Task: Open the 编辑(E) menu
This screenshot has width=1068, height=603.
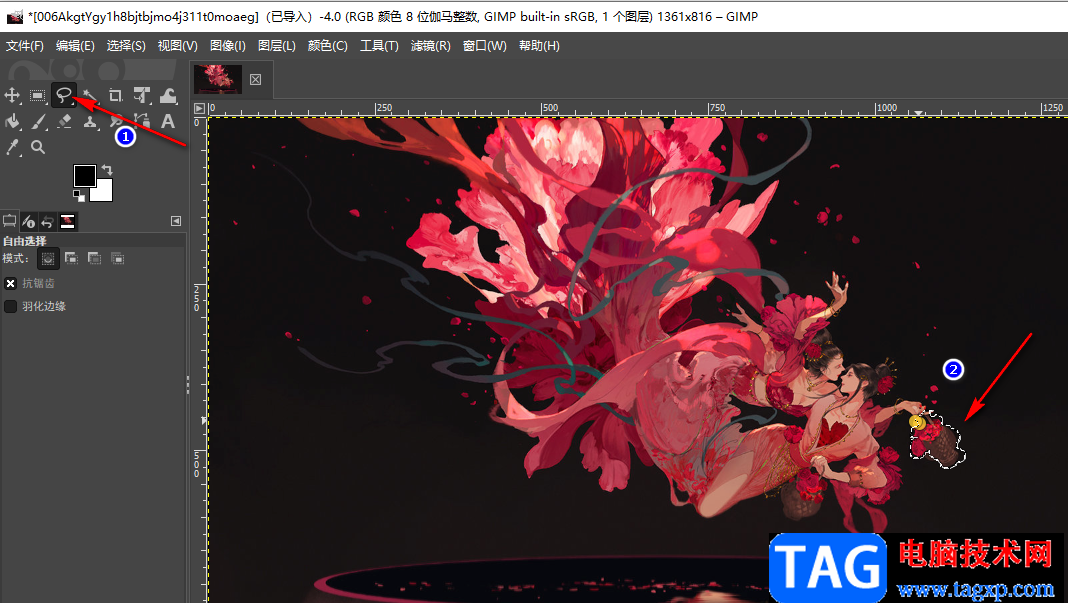Action: tap(75, 46)
